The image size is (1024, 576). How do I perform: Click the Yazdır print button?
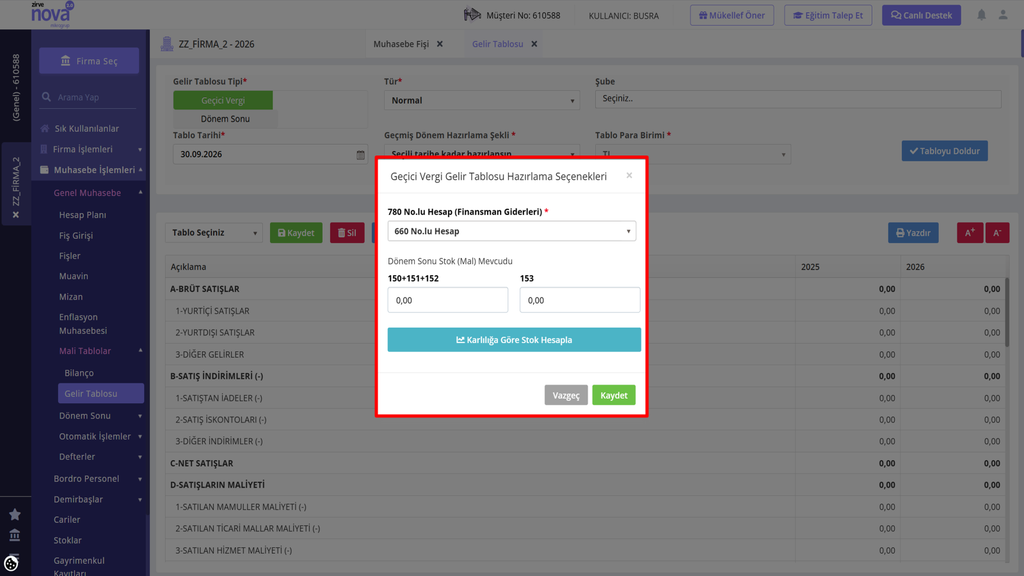pyautogui.click(x=913, y=232)
